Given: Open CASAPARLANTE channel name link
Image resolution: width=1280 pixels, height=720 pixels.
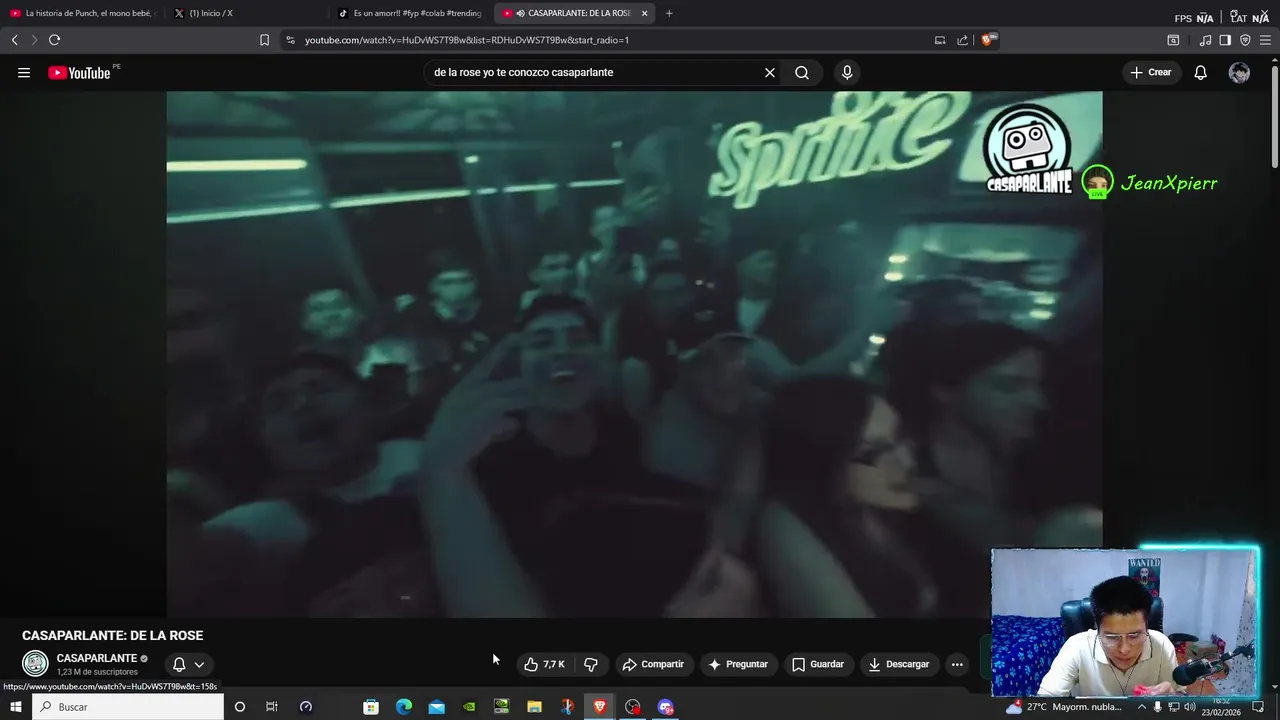Looking at the screenshot, I should coord(97,658).
